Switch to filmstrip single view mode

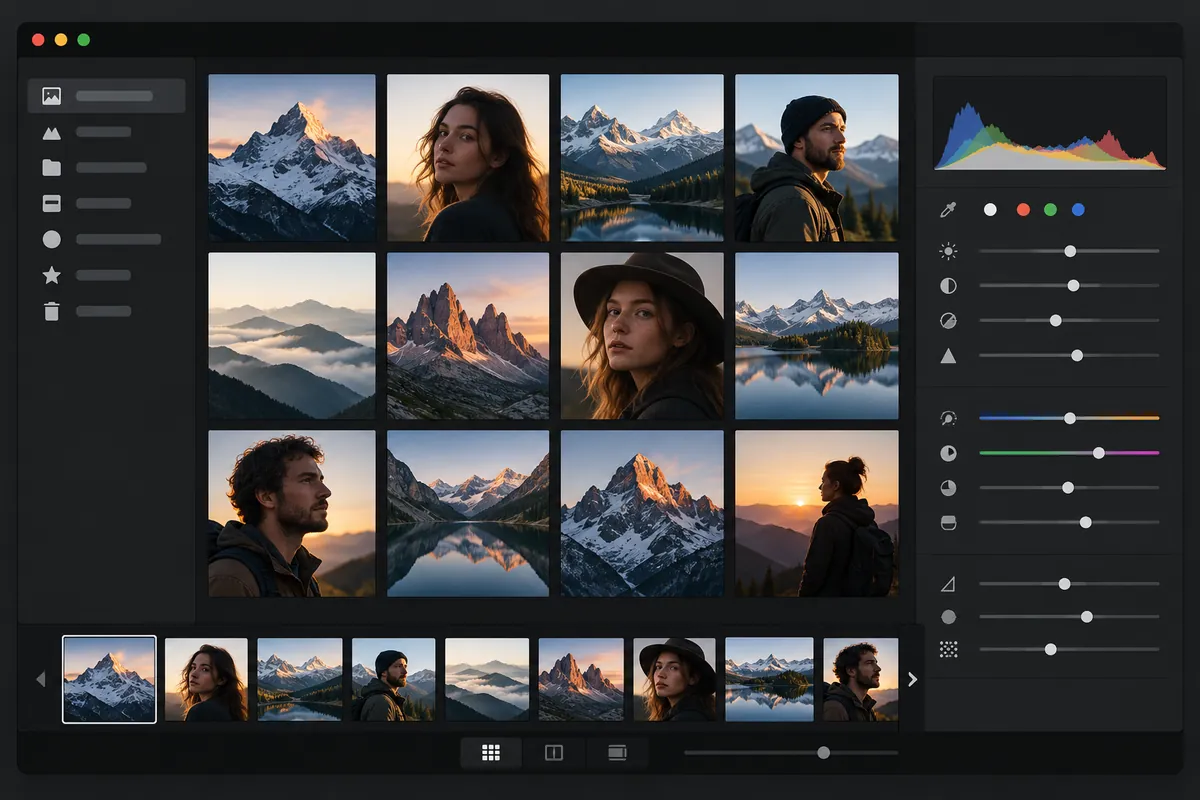coord(617,753)
